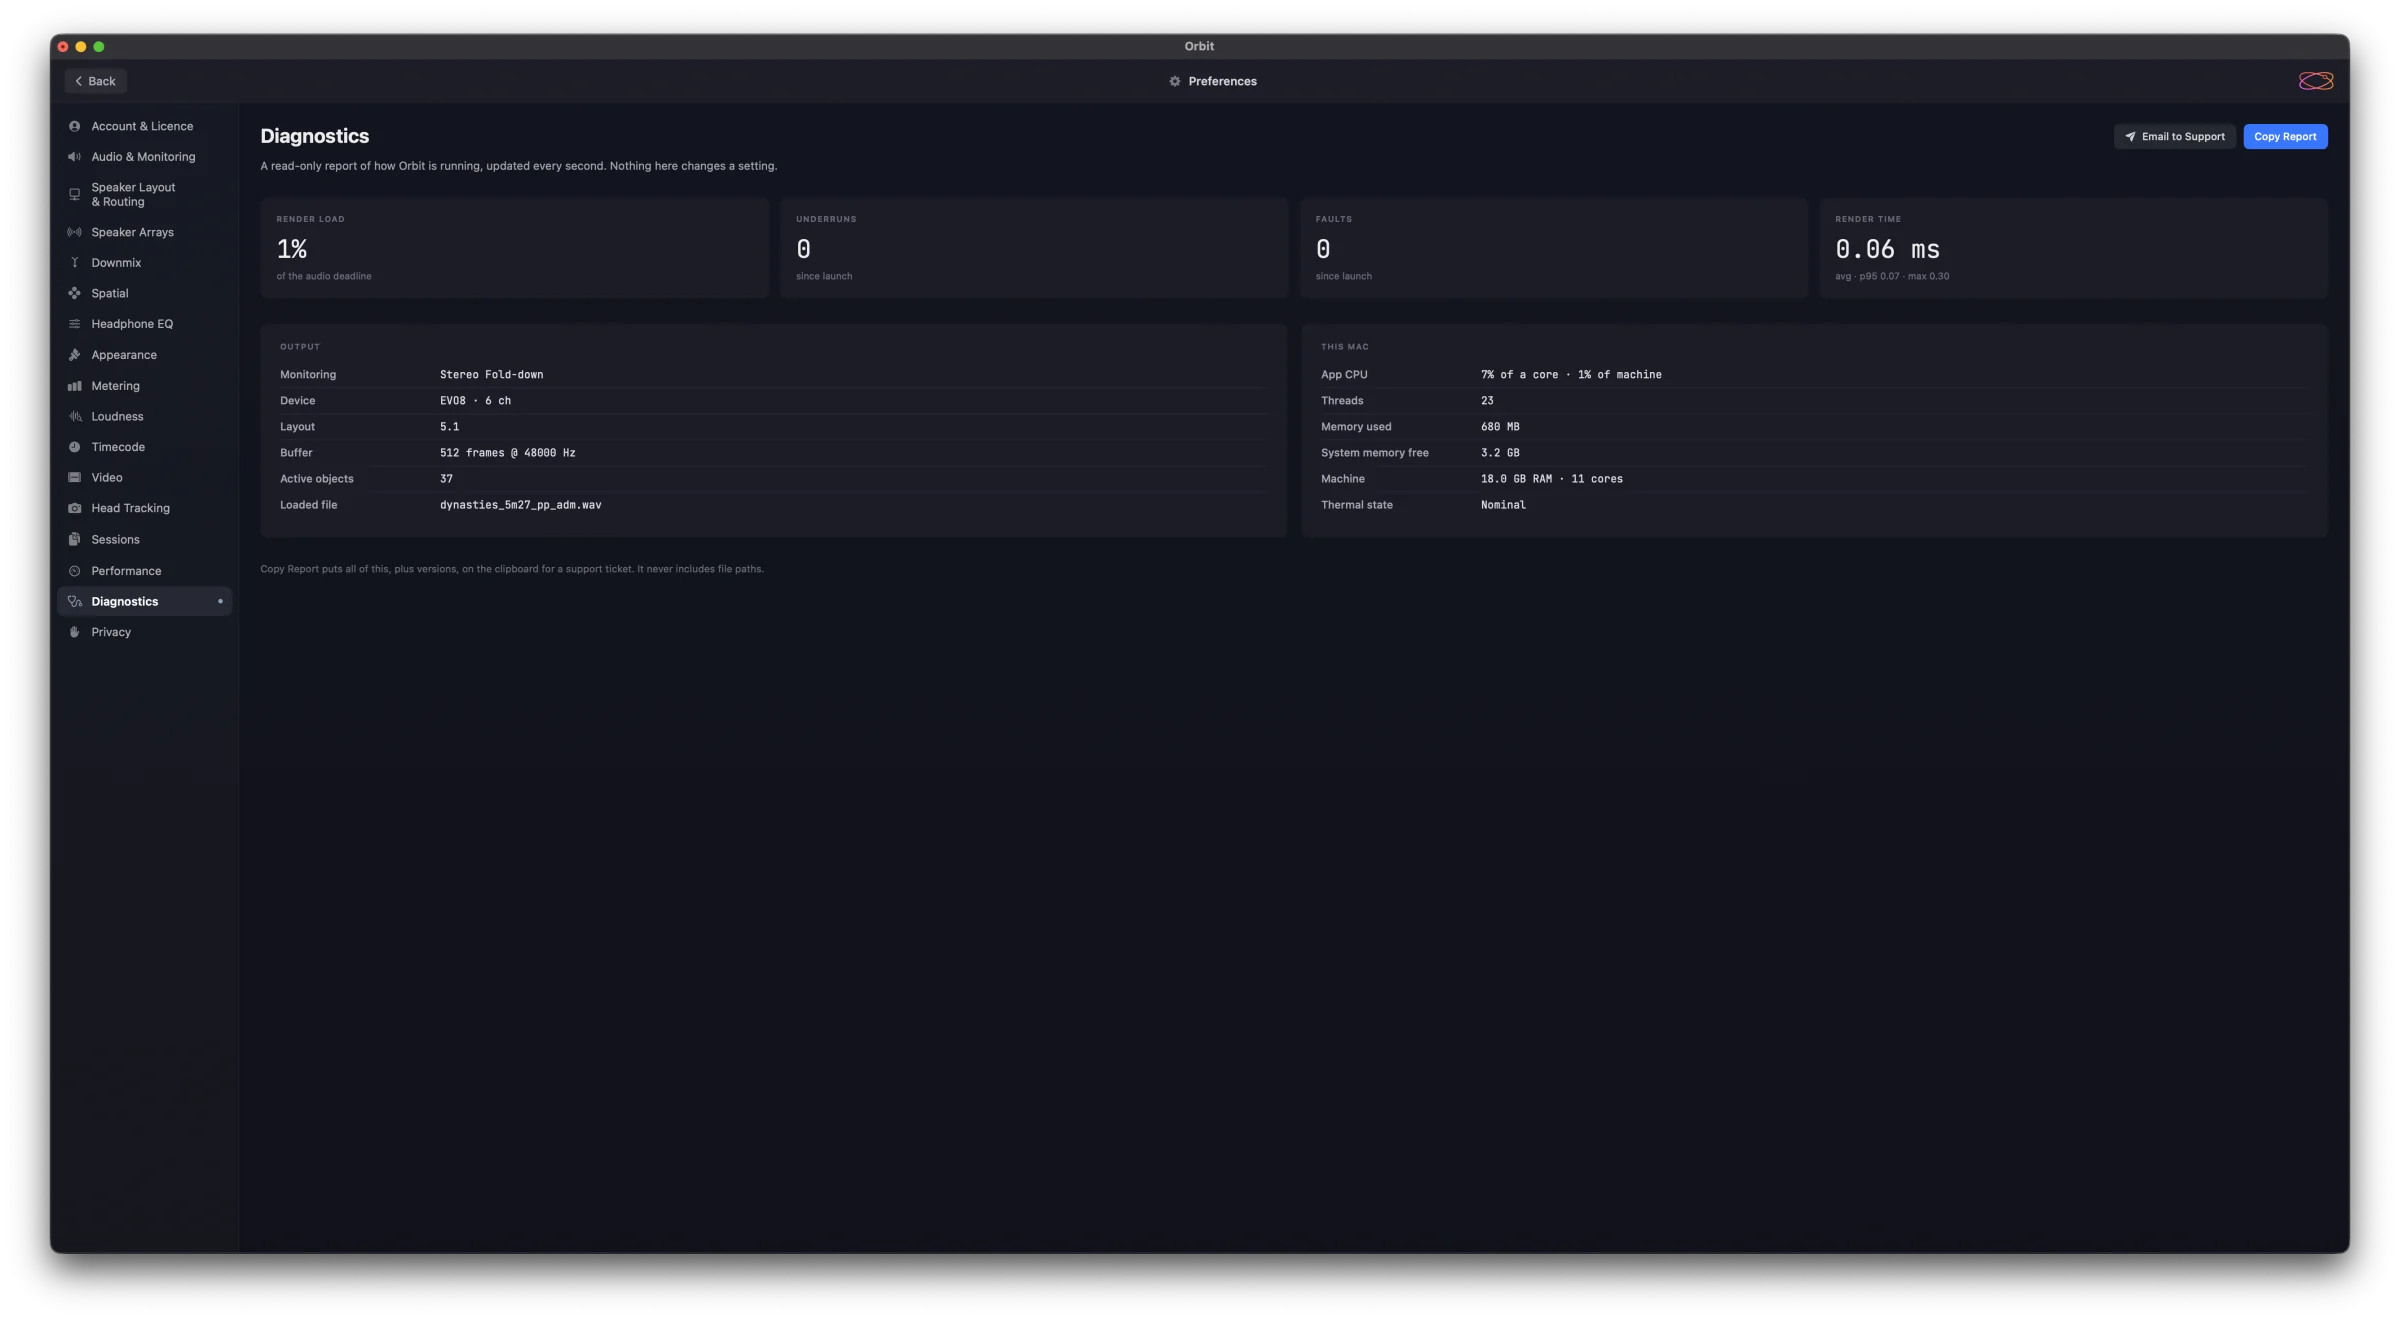The image size is (2400, 1320).
Task: Click the 512 frames @ 48000 Hz value
Action: (x=508, y=453)
